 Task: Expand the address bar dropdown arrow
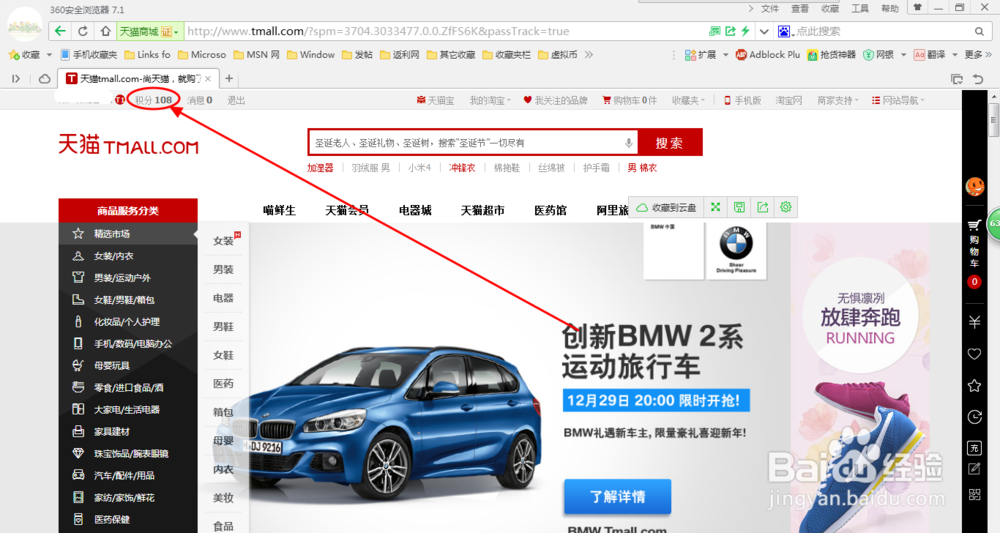pos(763,31)
